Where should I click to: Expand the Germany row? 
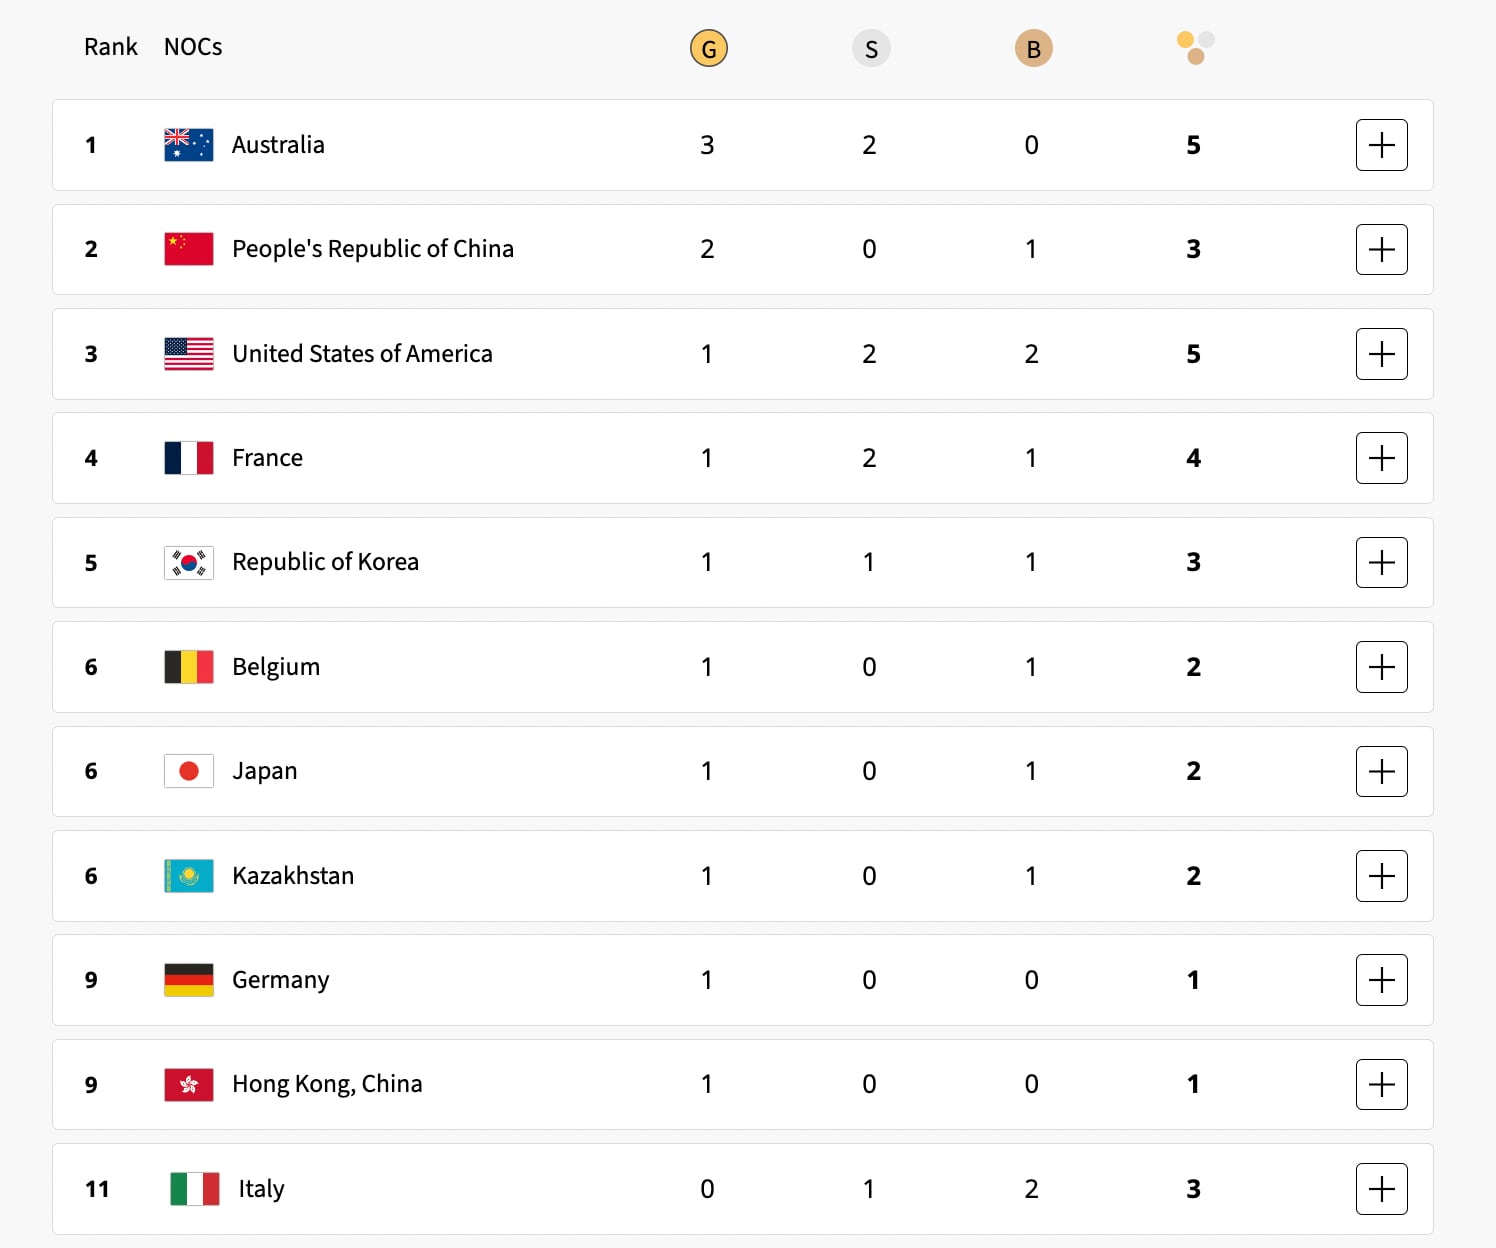(x=1381, y=980)
